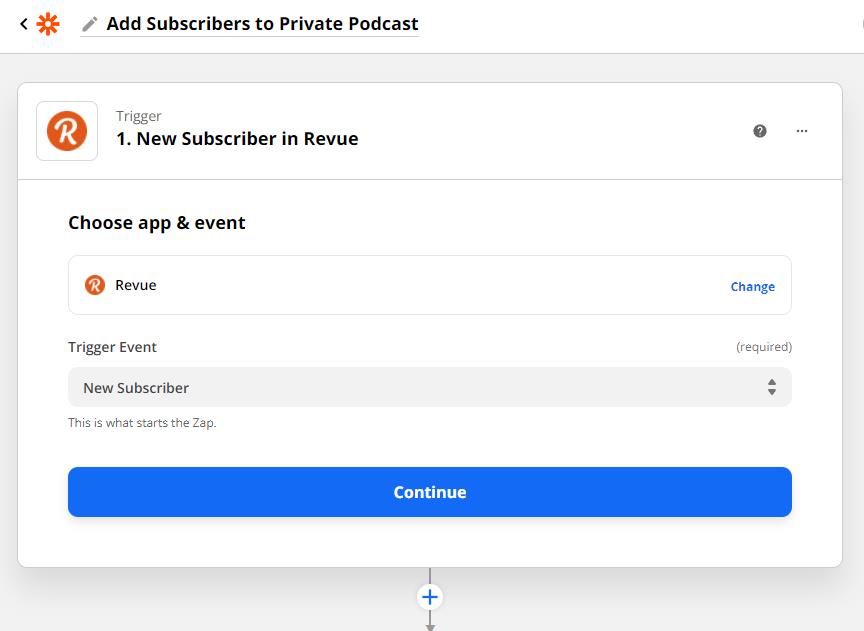Open the three-dot more options menu
864x631 pixels.
(802, 131)
